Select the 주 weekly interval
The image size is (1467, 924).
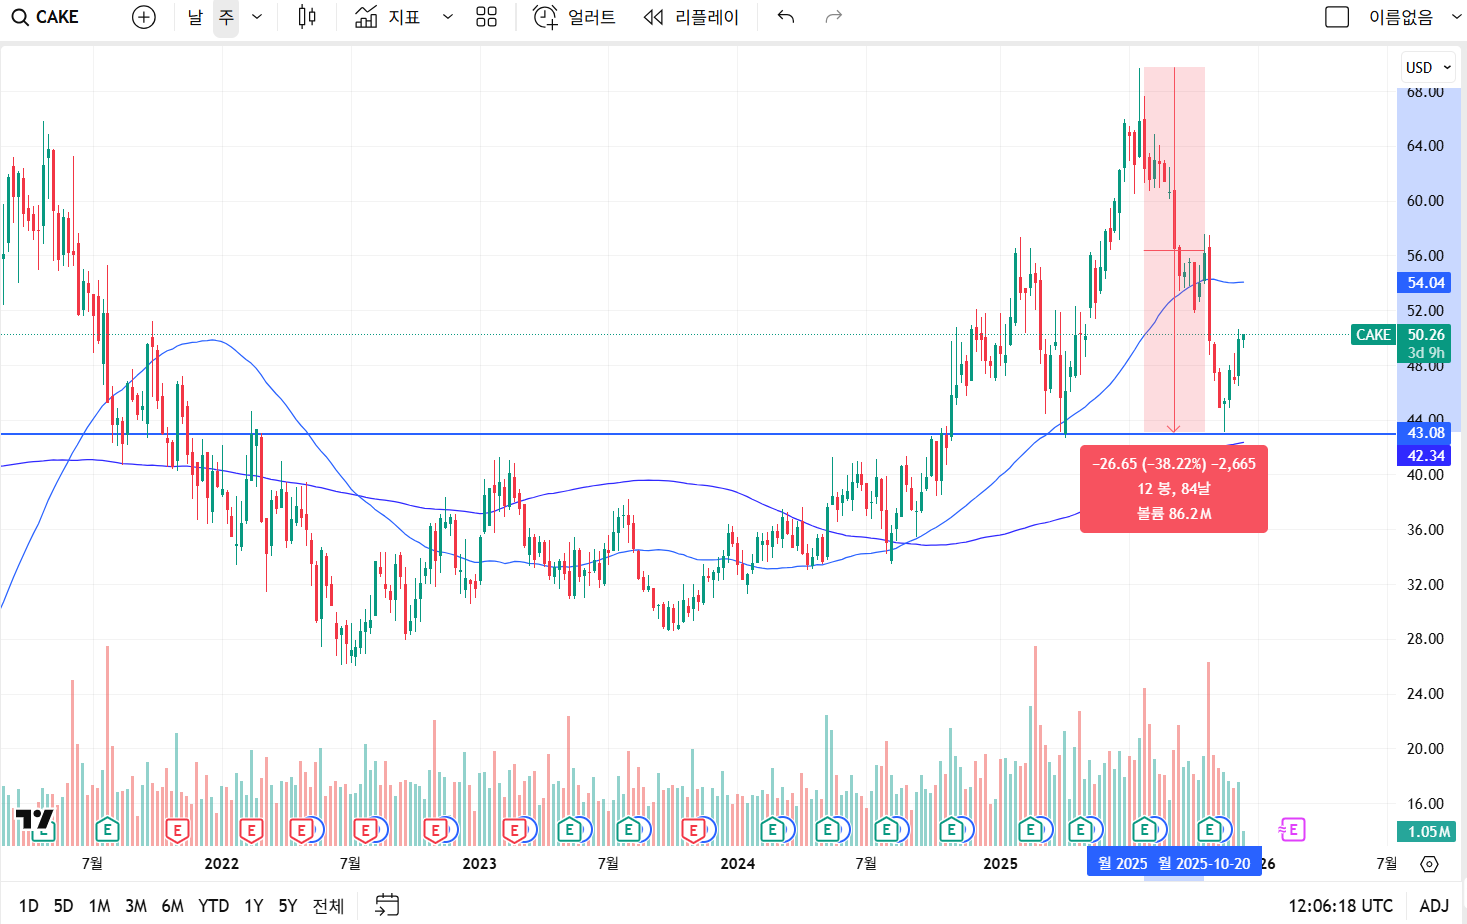click(x=226, y=17)
